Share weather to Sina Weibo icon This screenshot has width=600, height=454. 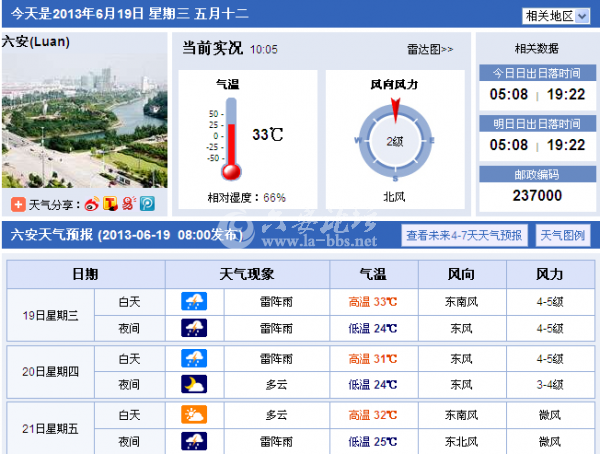click(92, 204)
